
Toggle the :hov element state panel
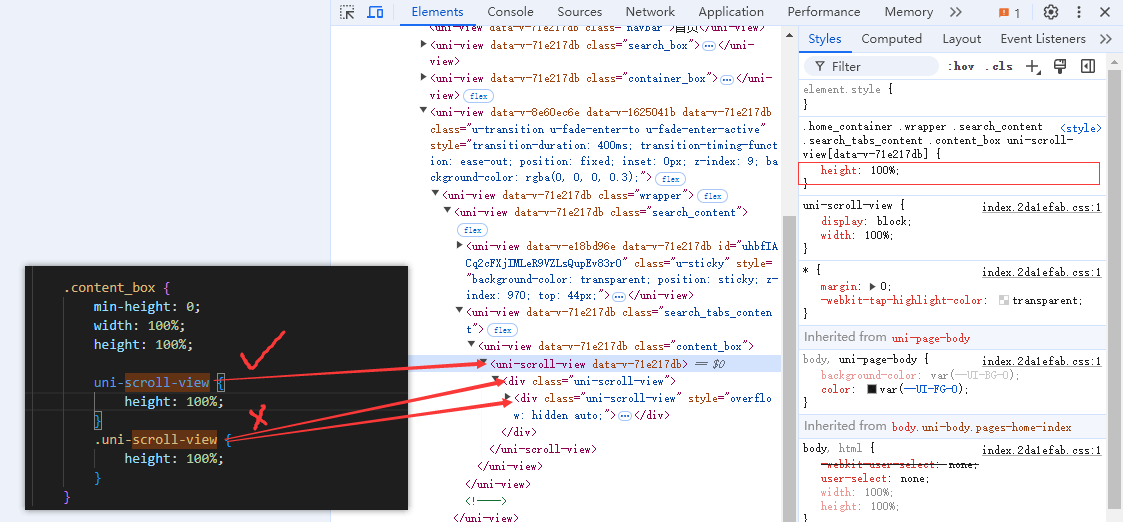point(961,66)
